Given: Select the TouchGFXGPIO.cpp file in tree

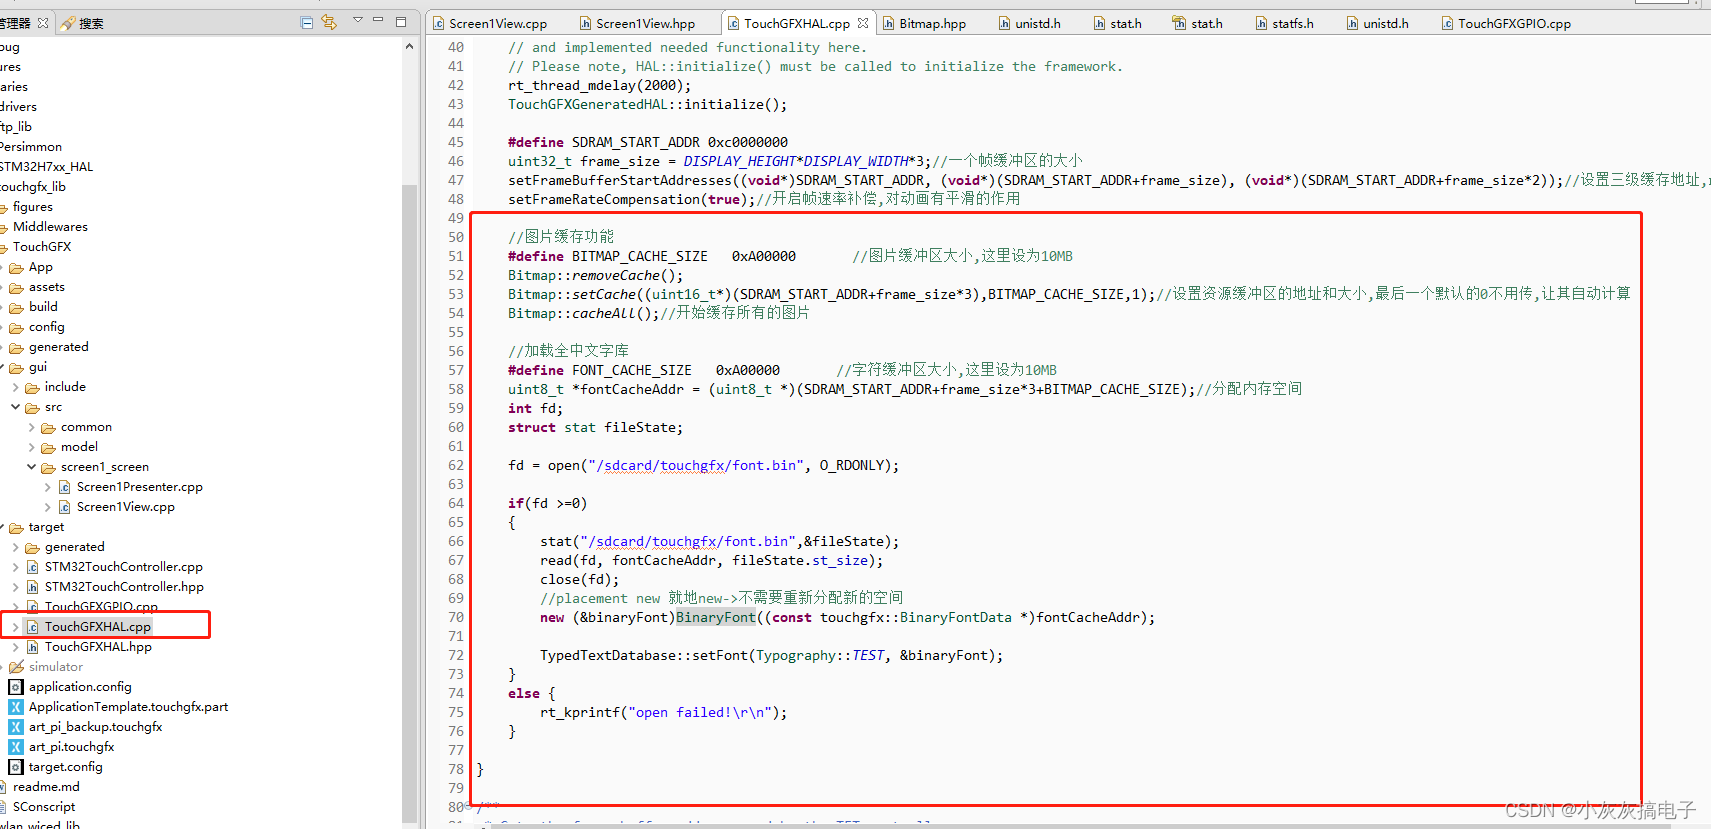Looking at the screenshot, I should click(x=101, y=605).
